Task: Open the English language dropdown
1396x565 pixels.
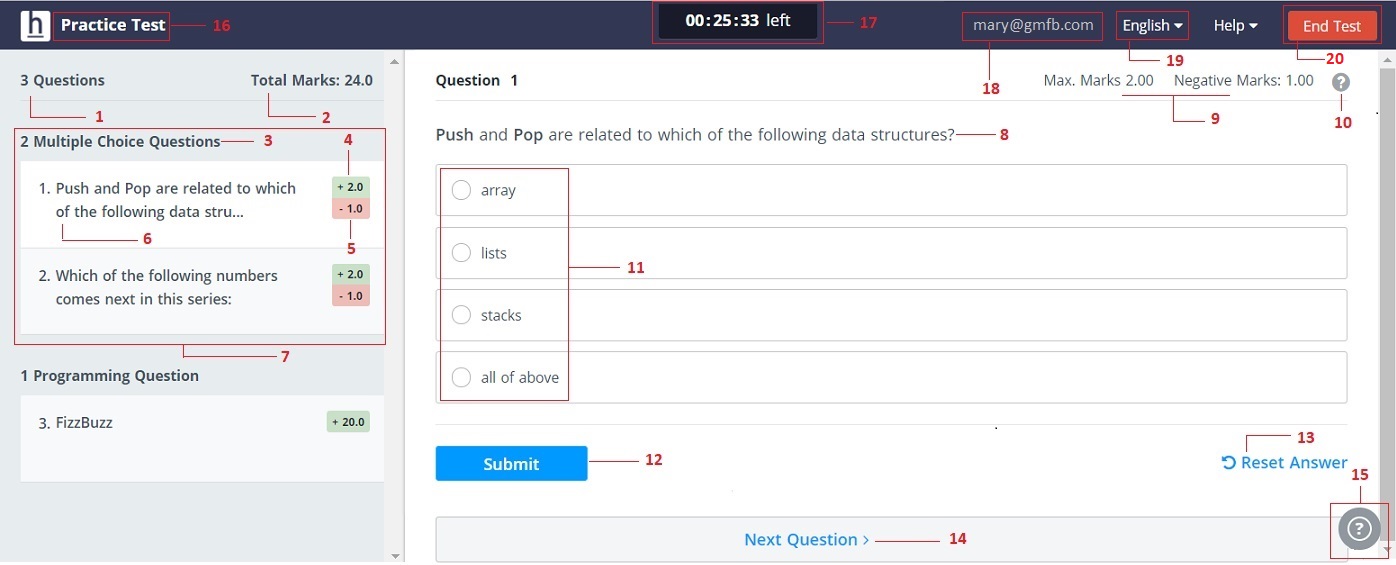Action: point(1153,26)
